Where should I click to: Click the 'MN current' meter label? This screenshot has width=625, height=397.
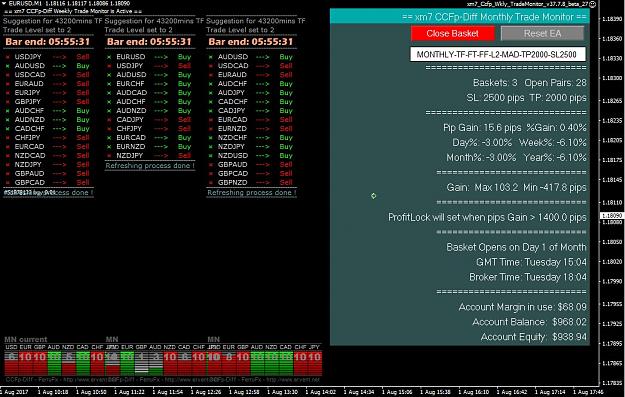(26, 340)
